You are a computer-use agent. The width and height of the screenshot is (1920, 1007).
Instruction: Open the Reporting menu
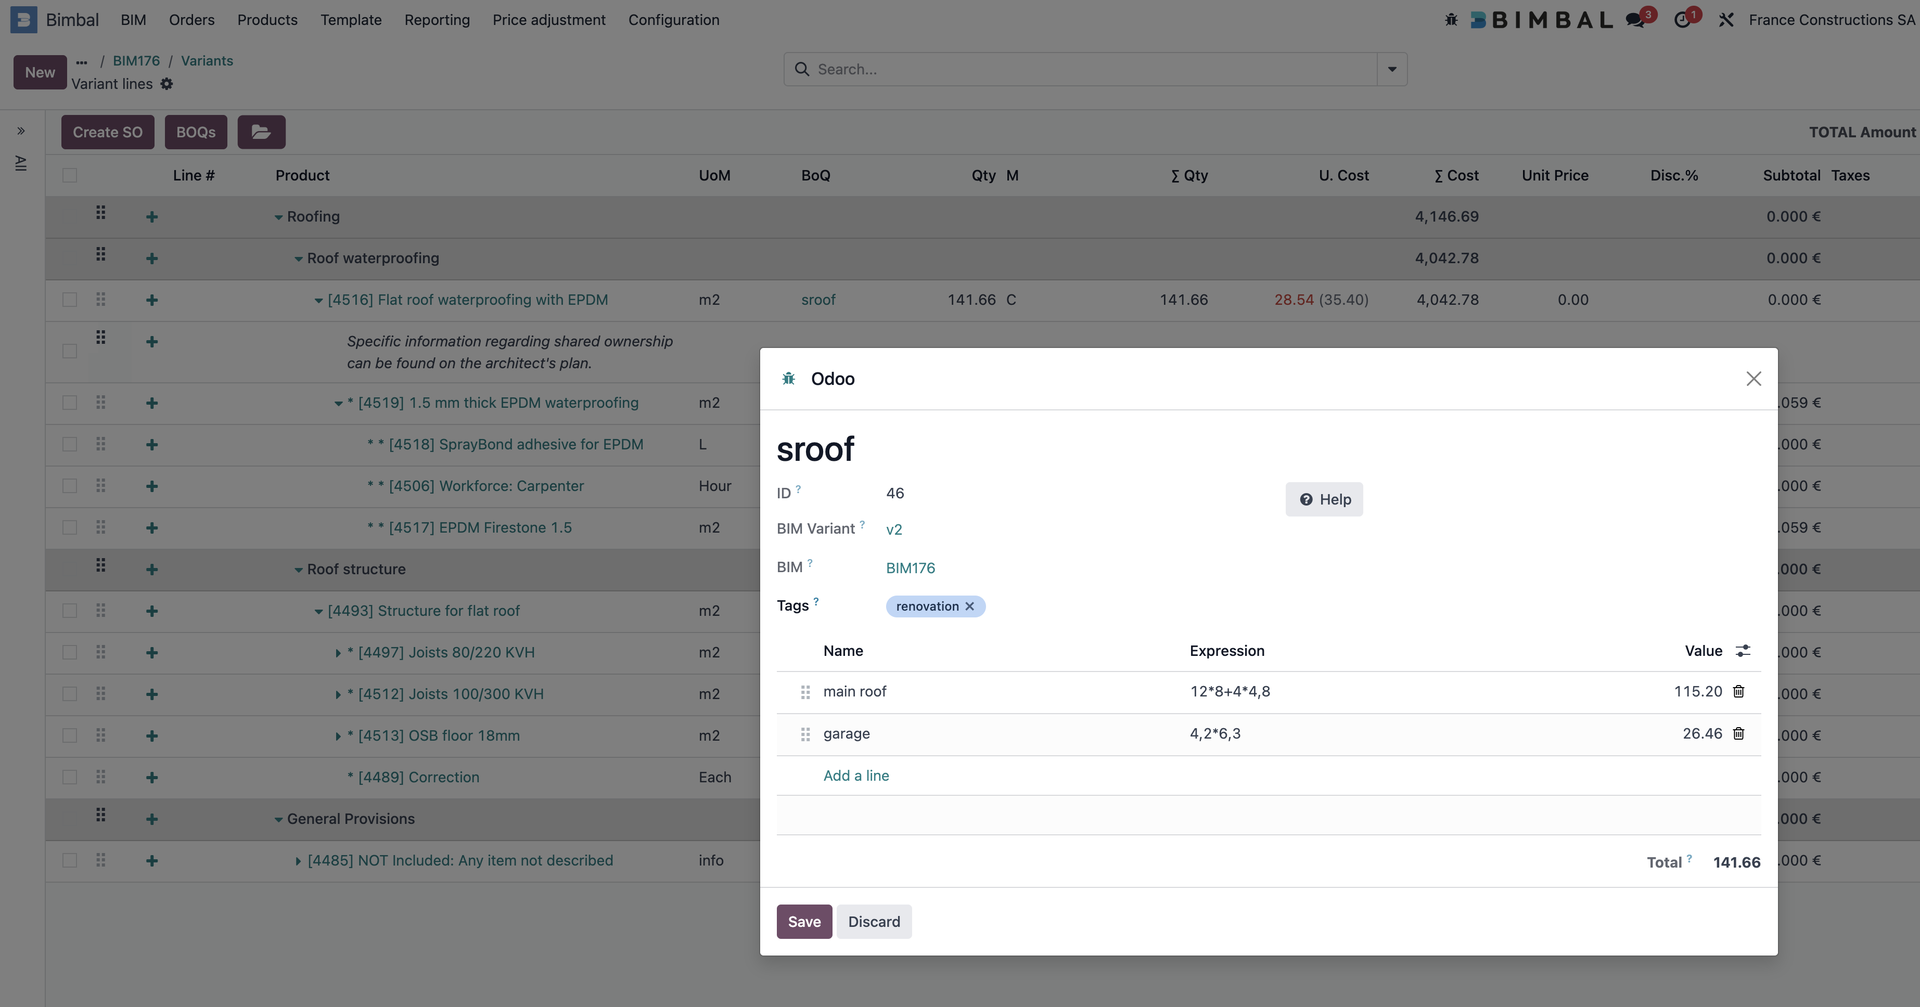pyautogui.click(x=436, y=20)
